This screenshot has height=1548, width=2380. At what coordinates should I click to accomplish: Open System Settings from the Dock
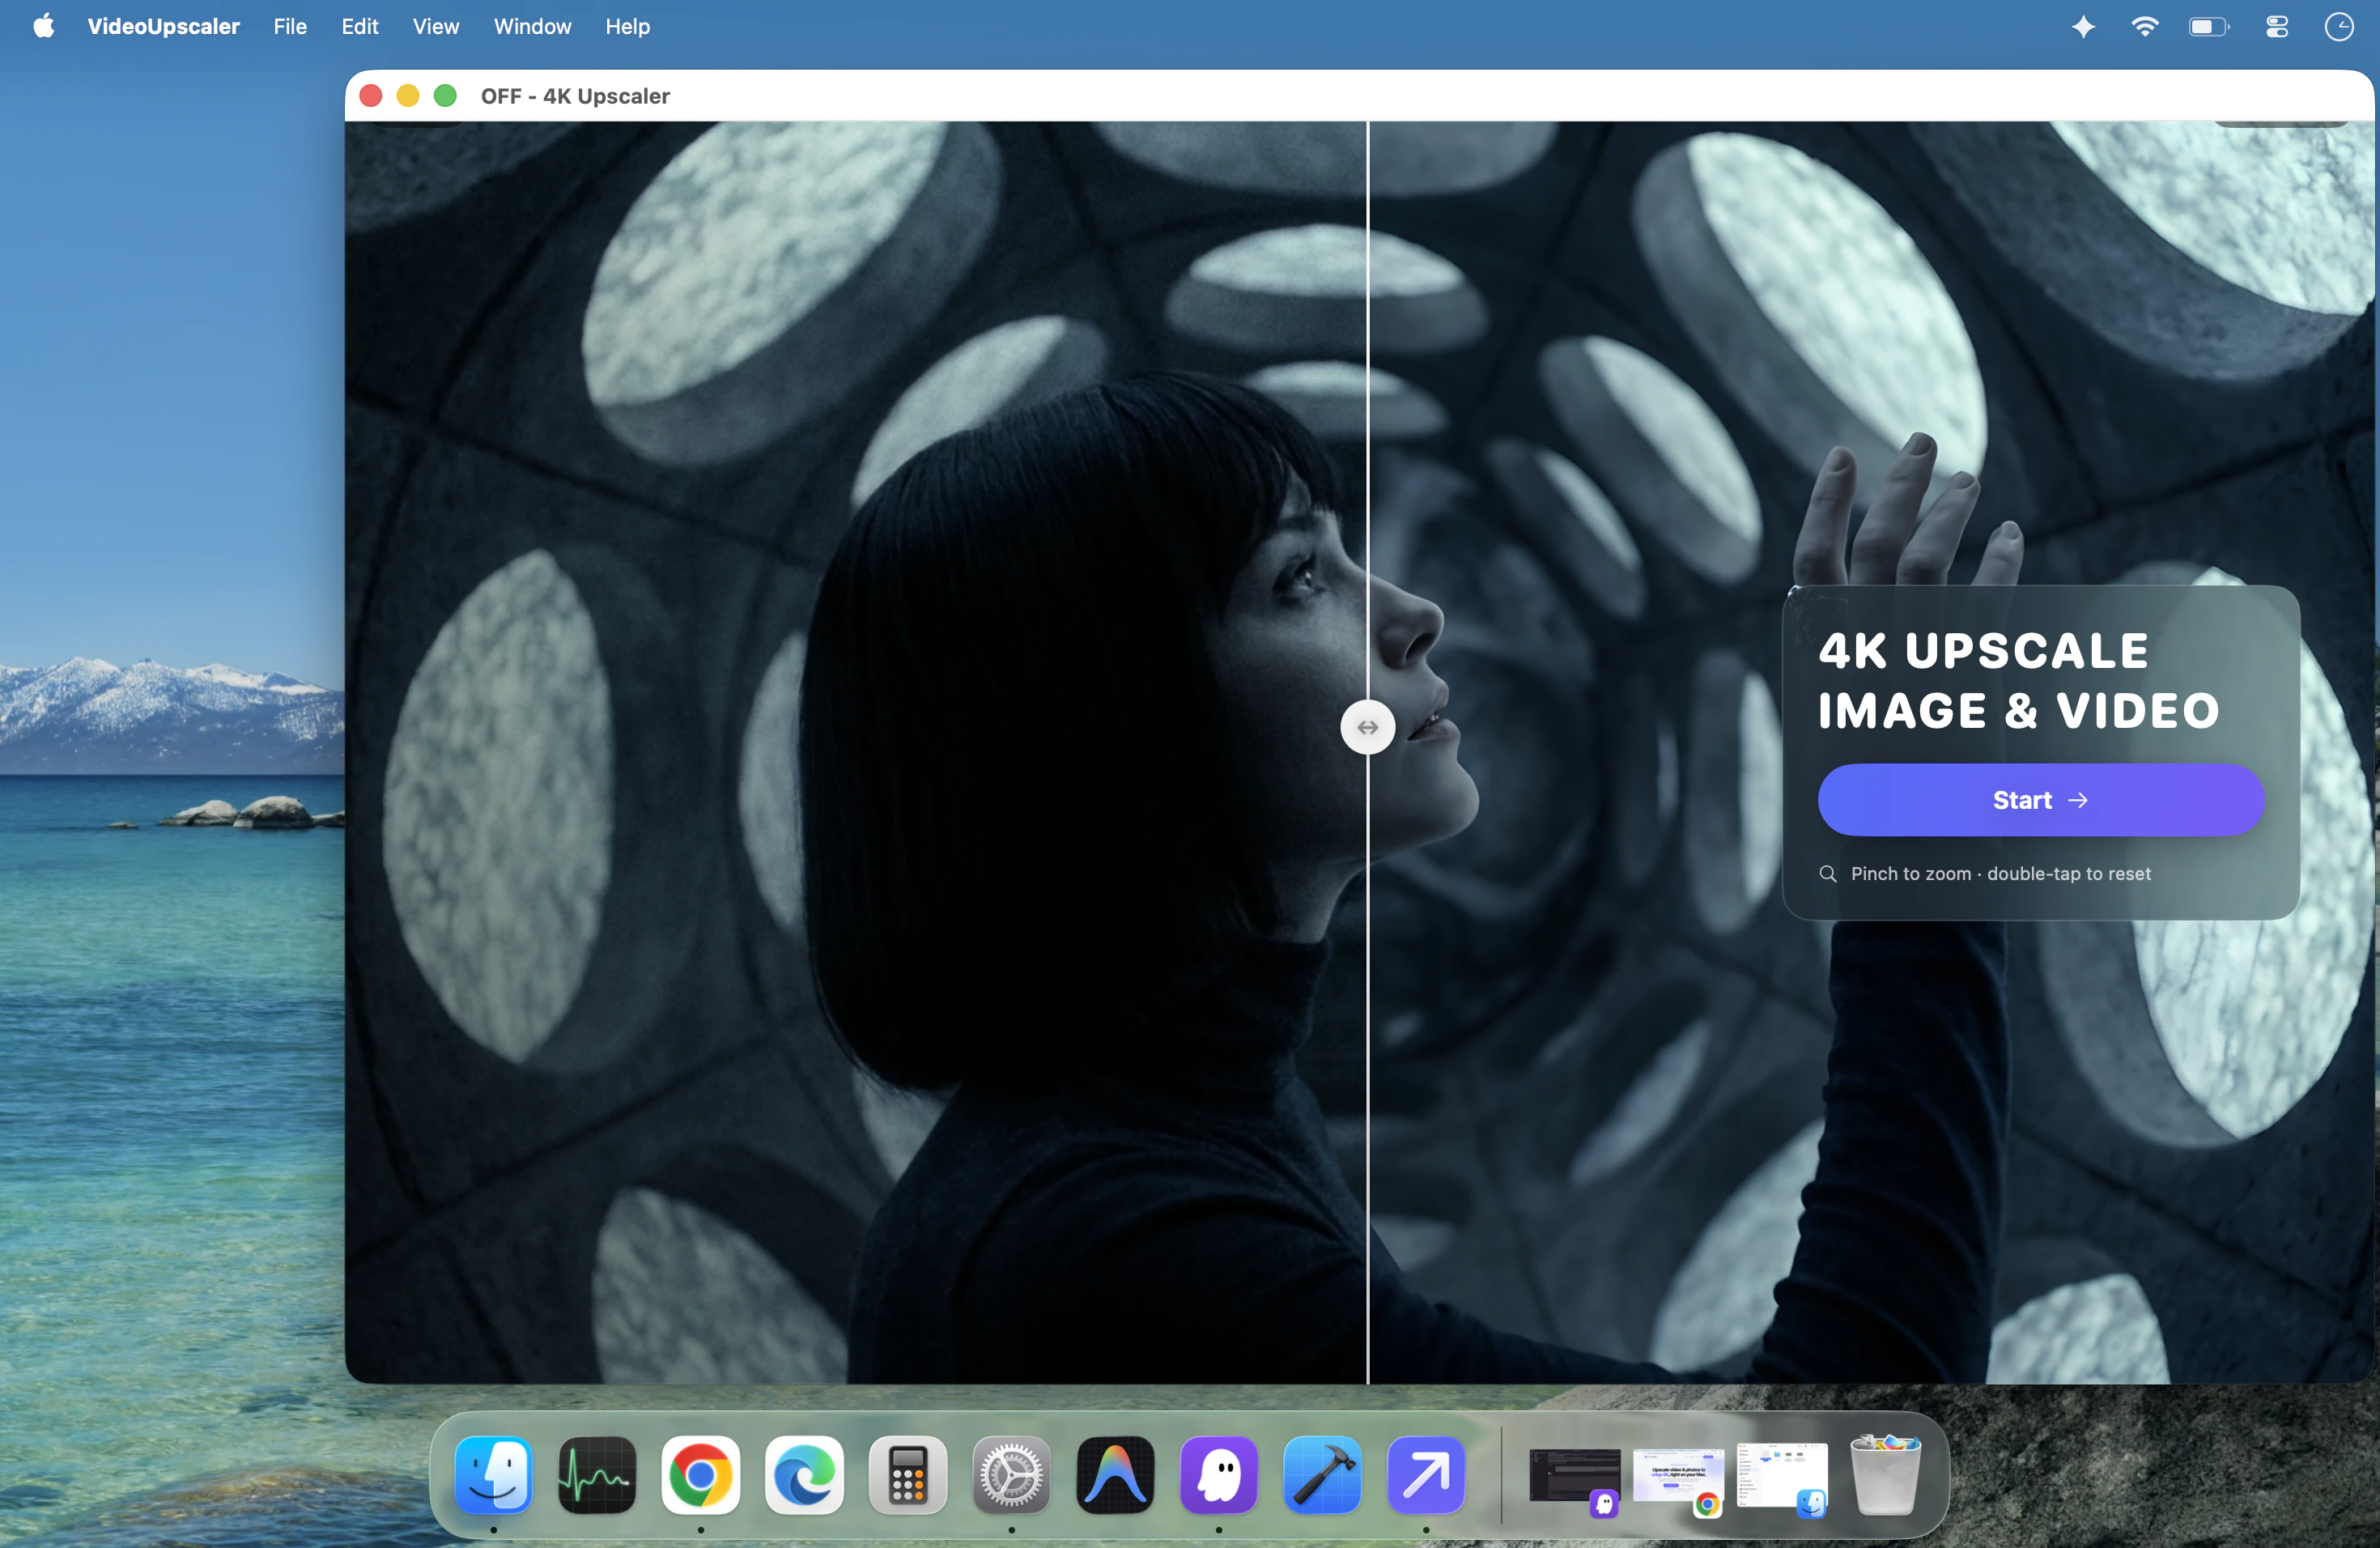1012,1475
